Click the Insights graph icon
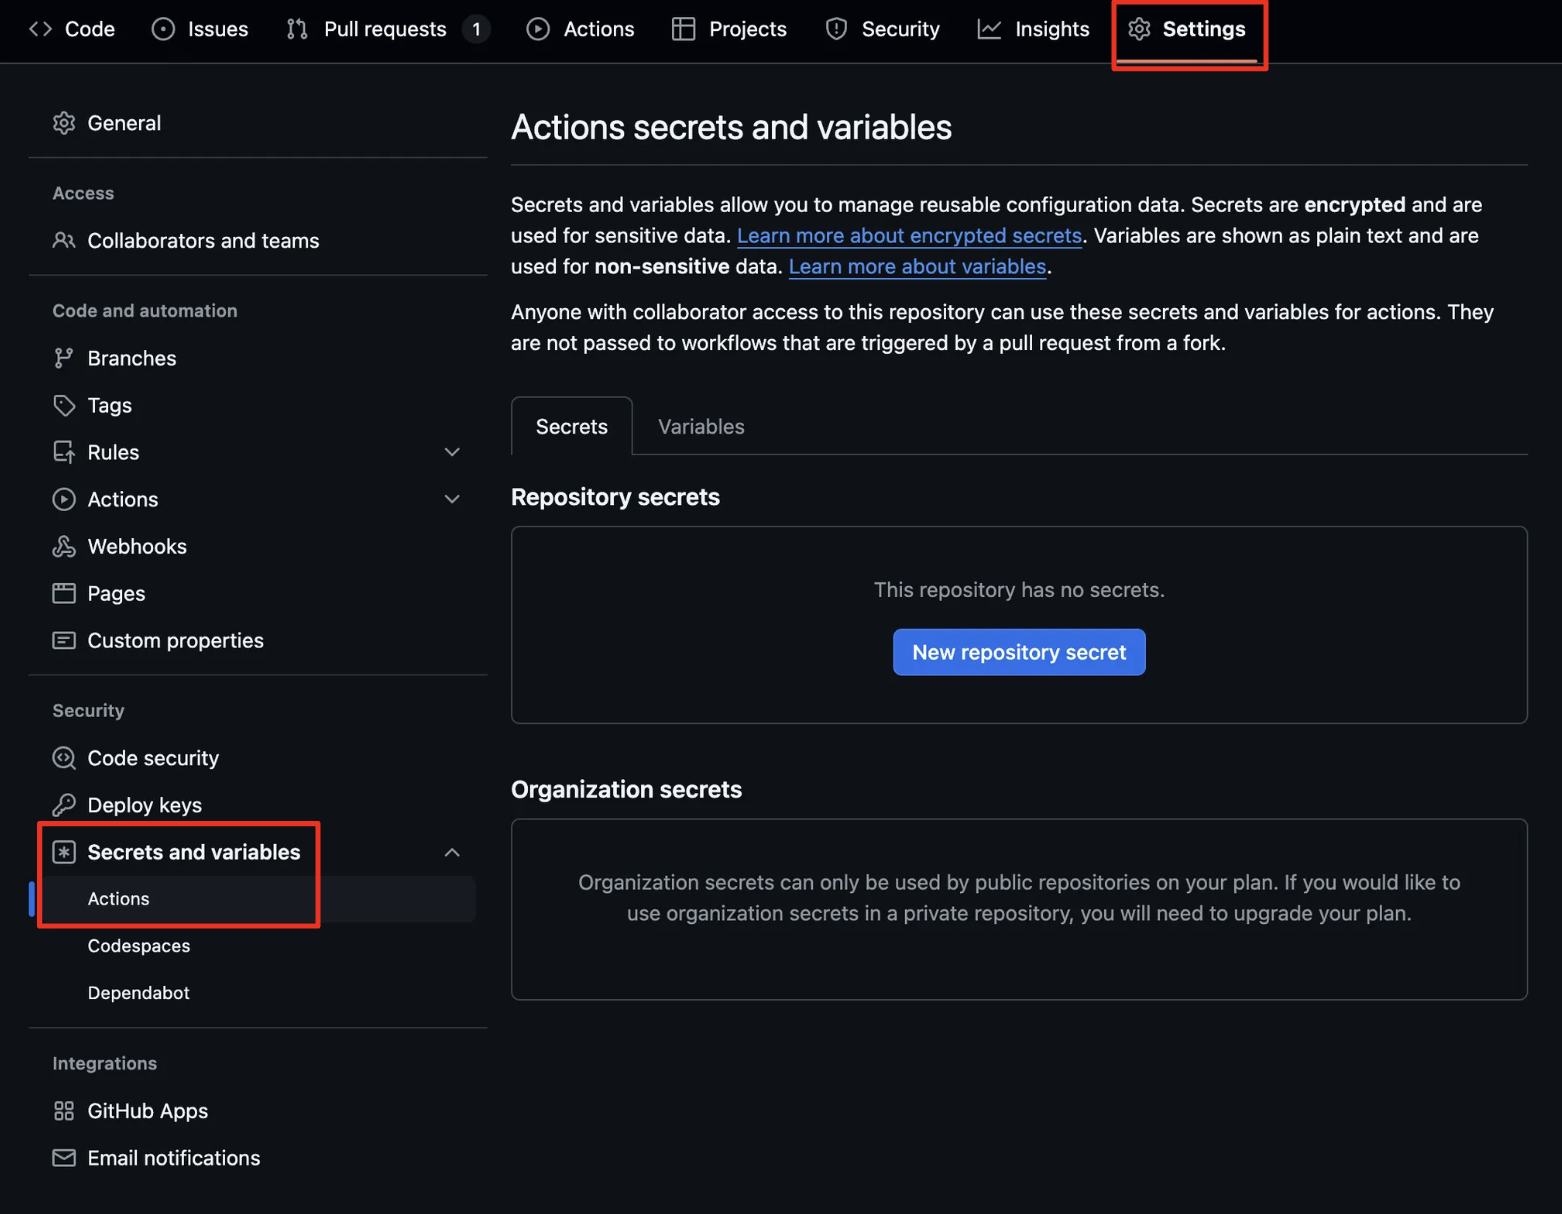The width and height of the screenshot is (1562, 1214). click(x=989, y=29)
